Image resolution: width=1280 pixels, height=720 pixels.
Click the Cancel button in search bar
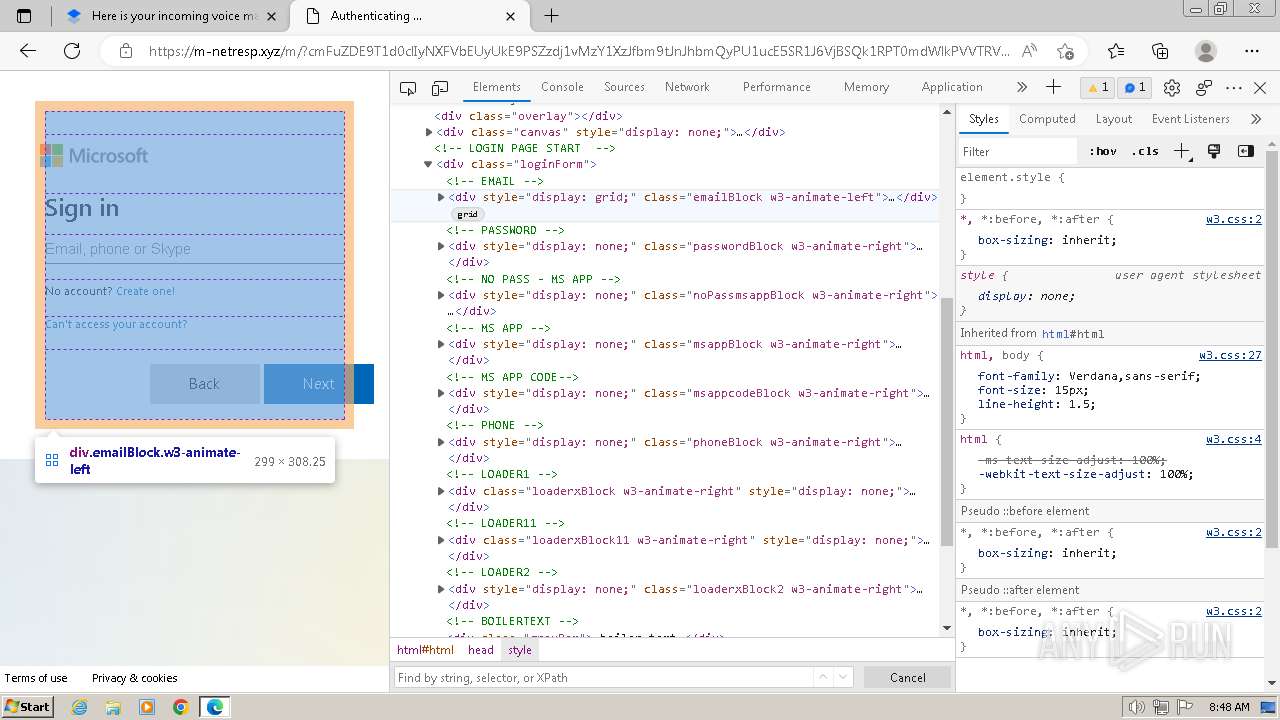(908, 677)
